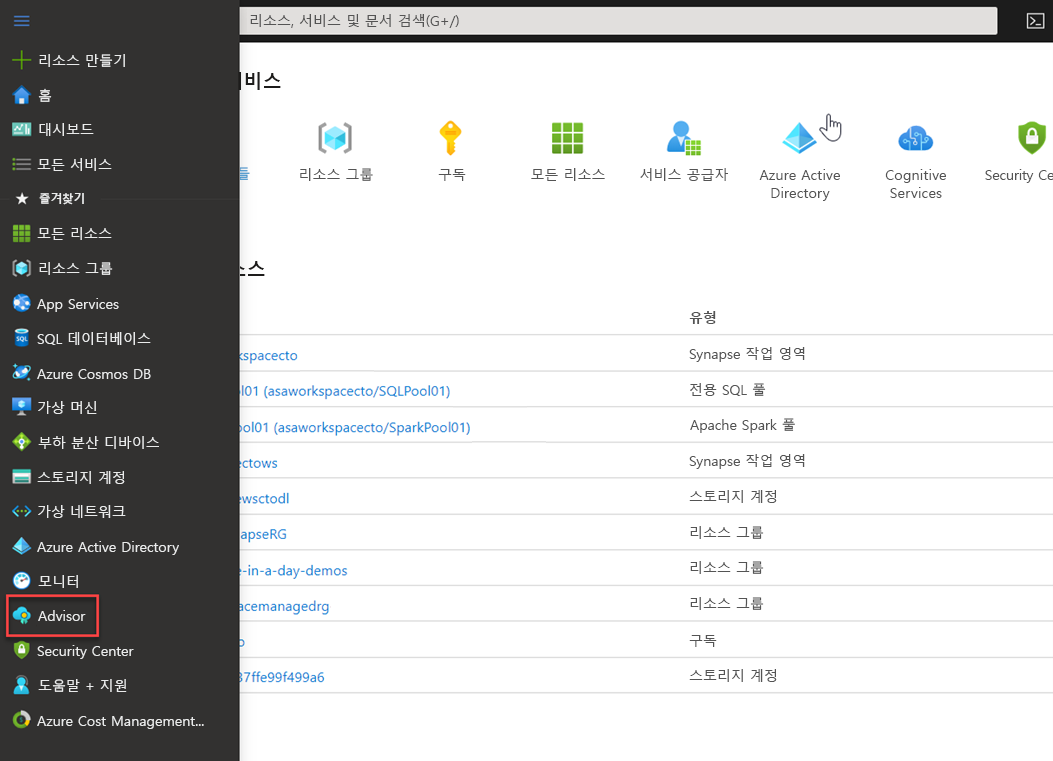Click the Storage accounts icon in sidebar
This screenshot has height=761, width=1053.
click(21, 477)
